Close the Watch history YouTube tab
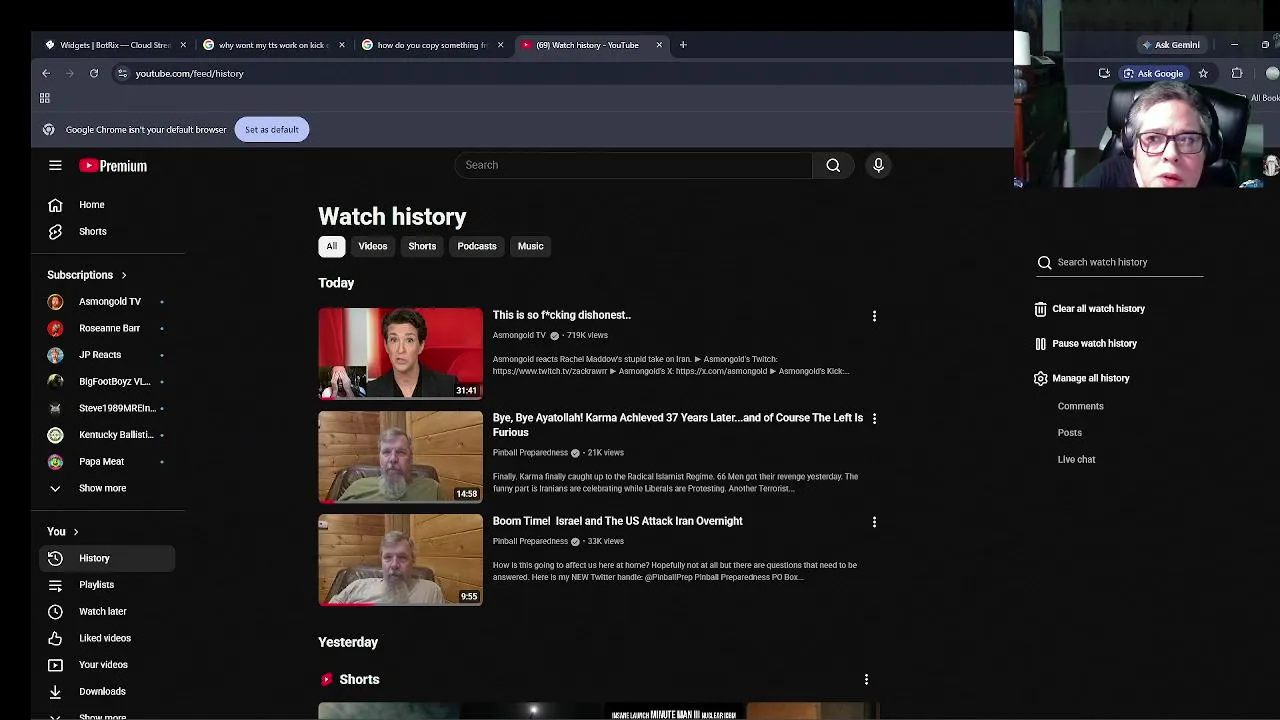 [x=659, y=45]
